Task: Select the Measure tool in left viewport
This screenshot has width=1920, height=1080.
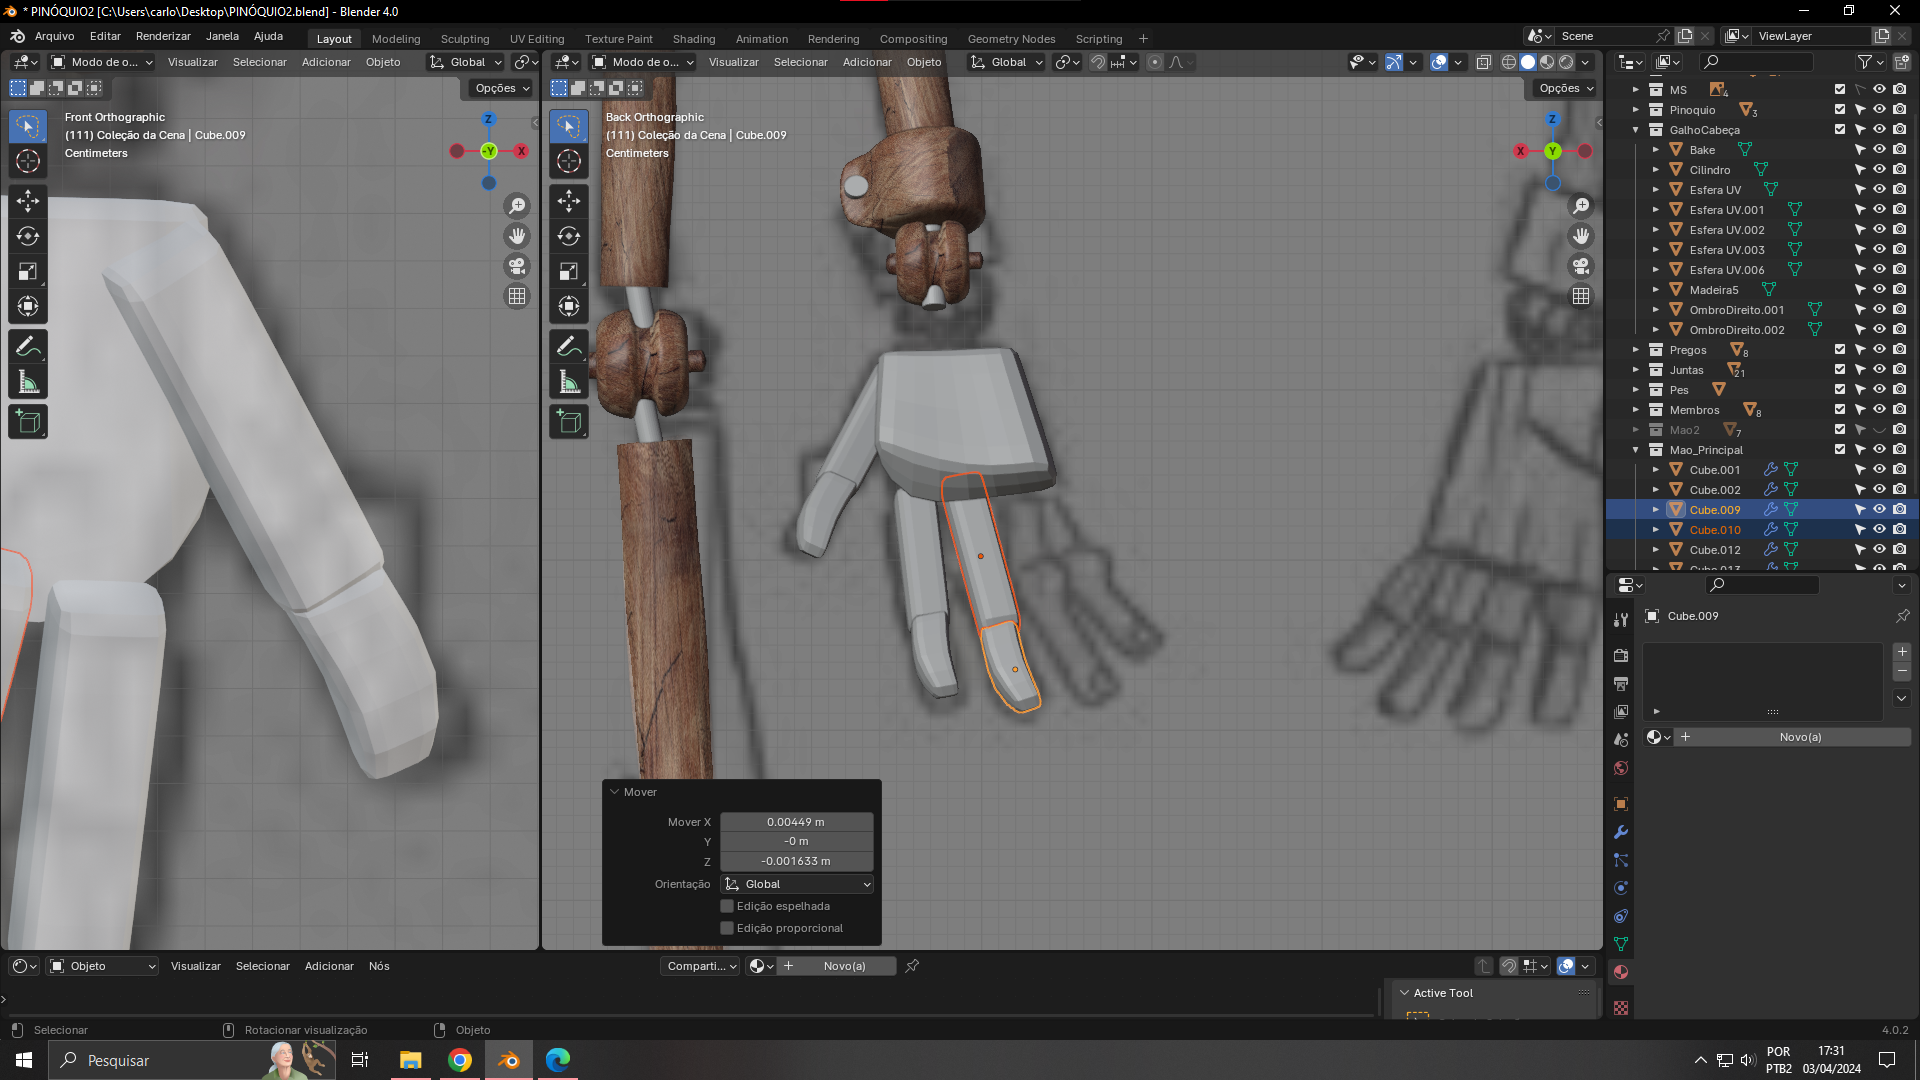Action: coord(28,382)
